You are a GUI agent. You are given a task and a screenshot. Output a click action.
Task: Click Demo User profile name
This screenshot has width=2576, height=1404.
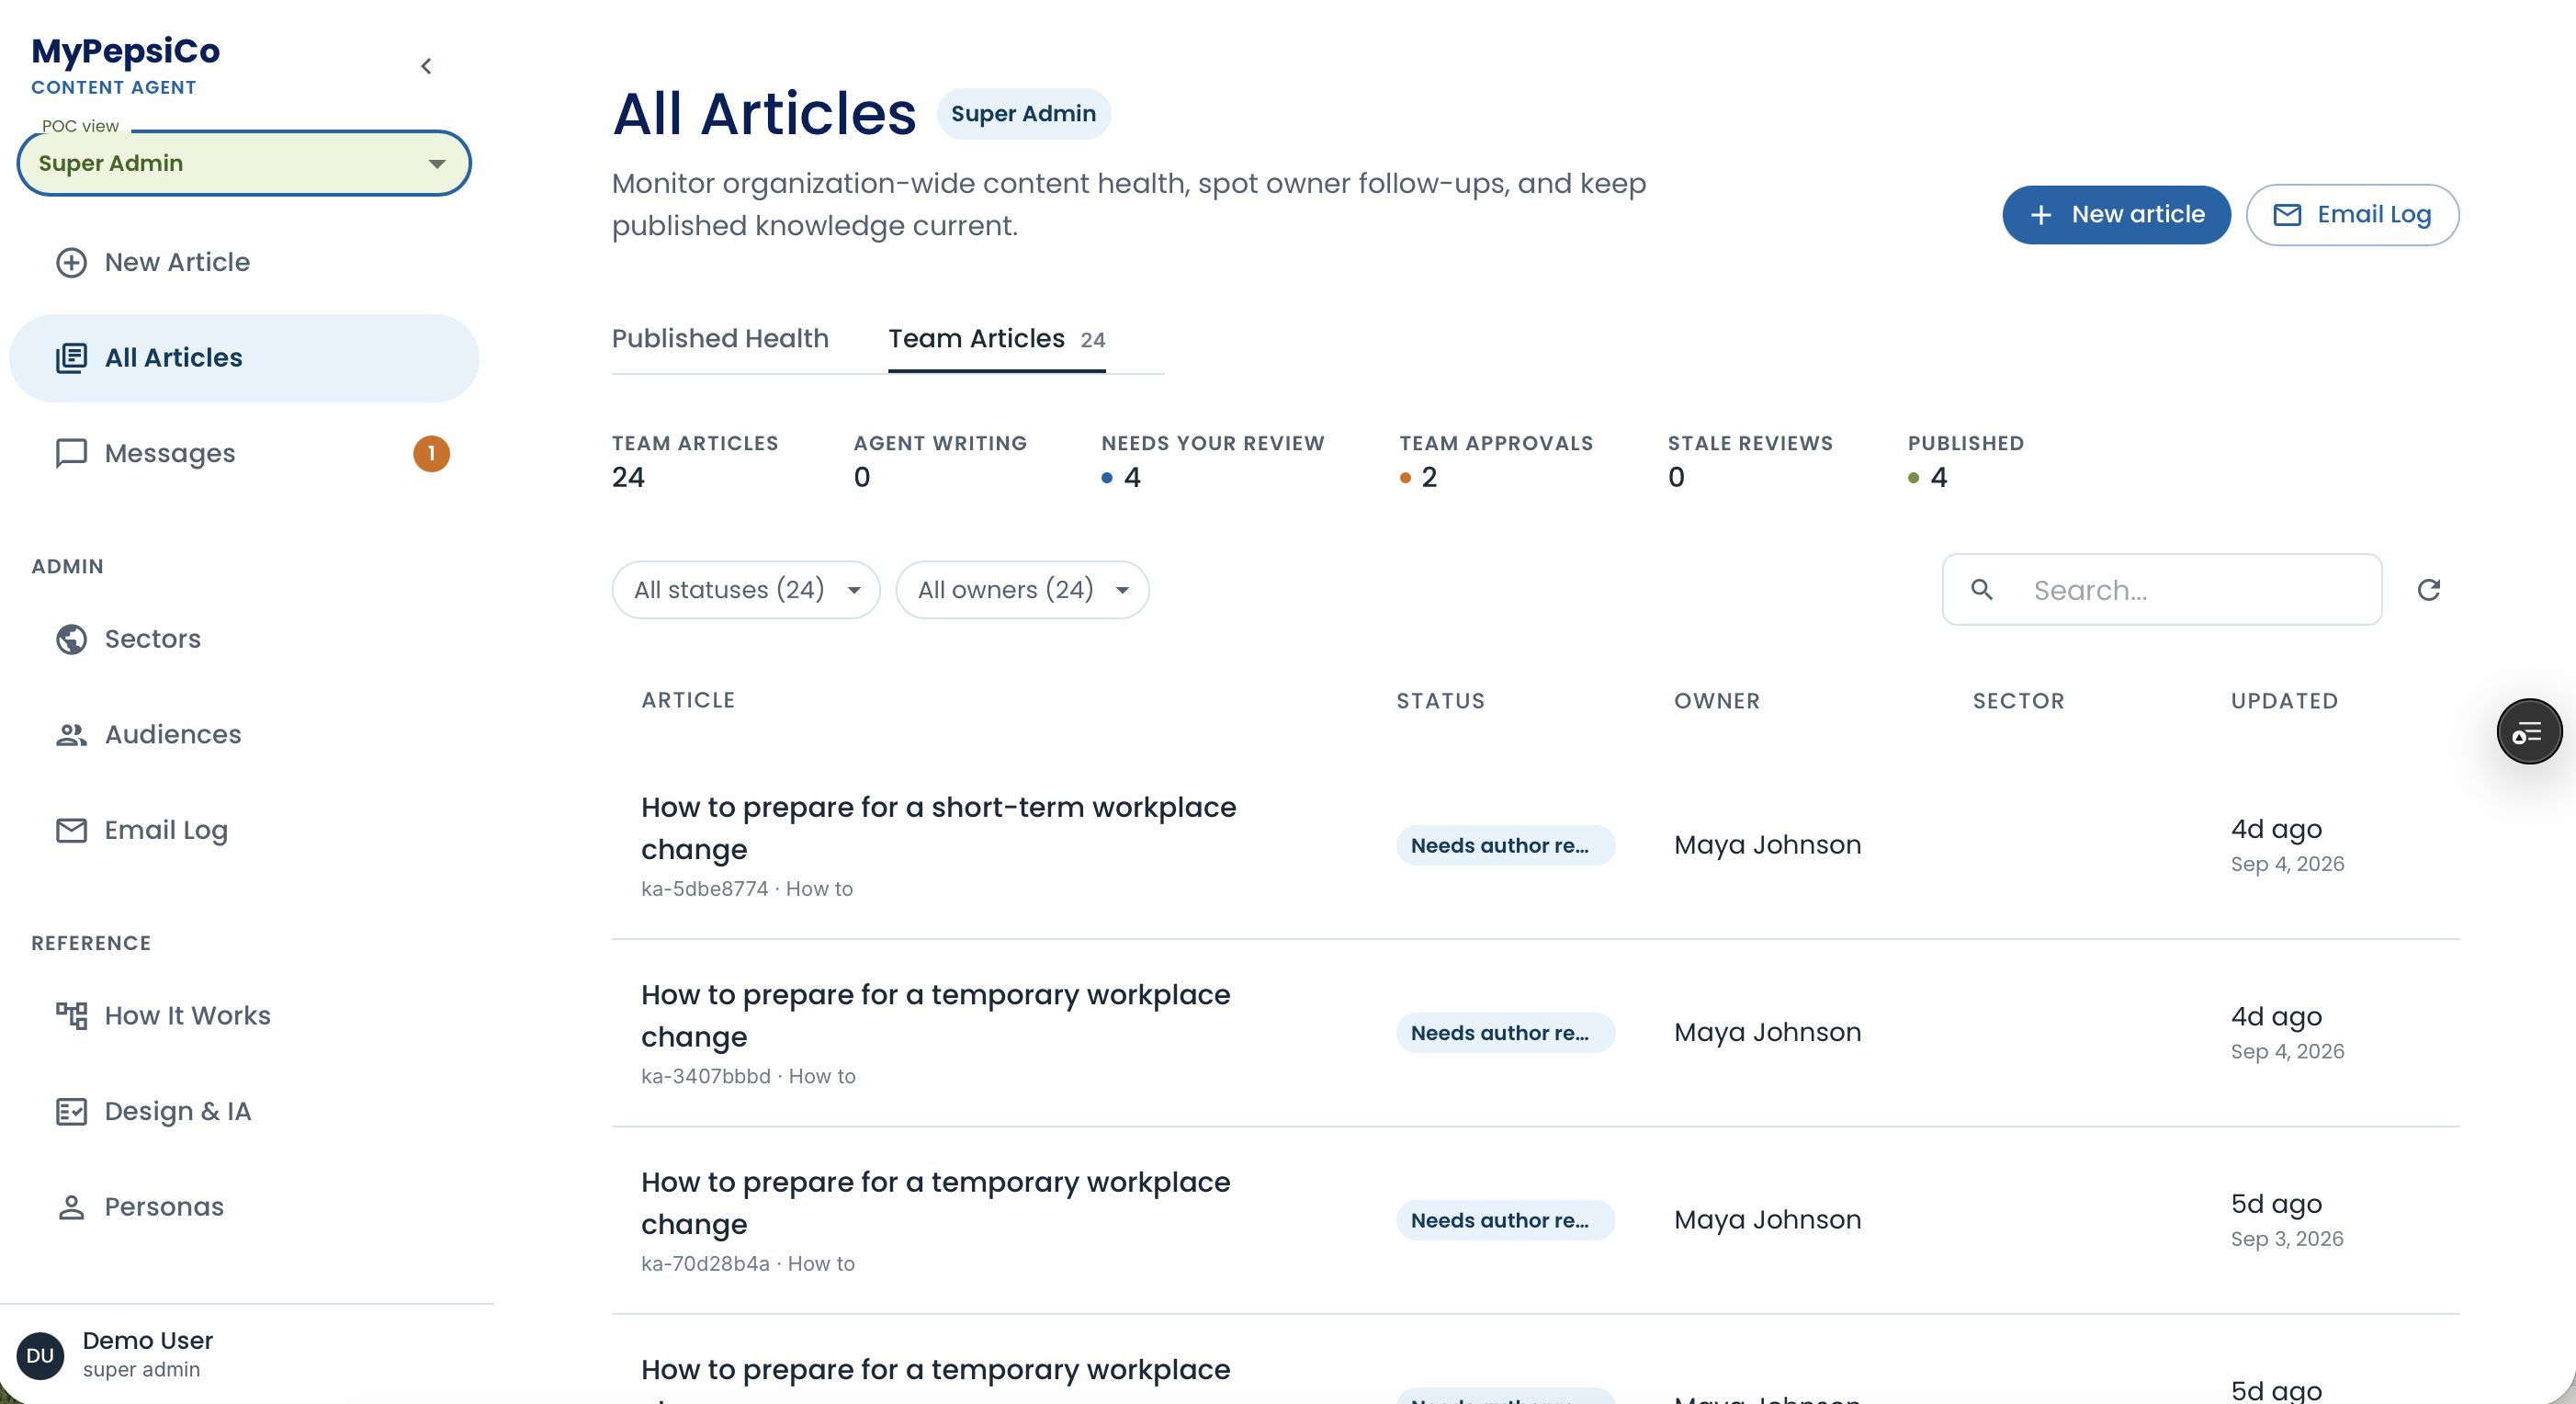tap(147, 1341)
